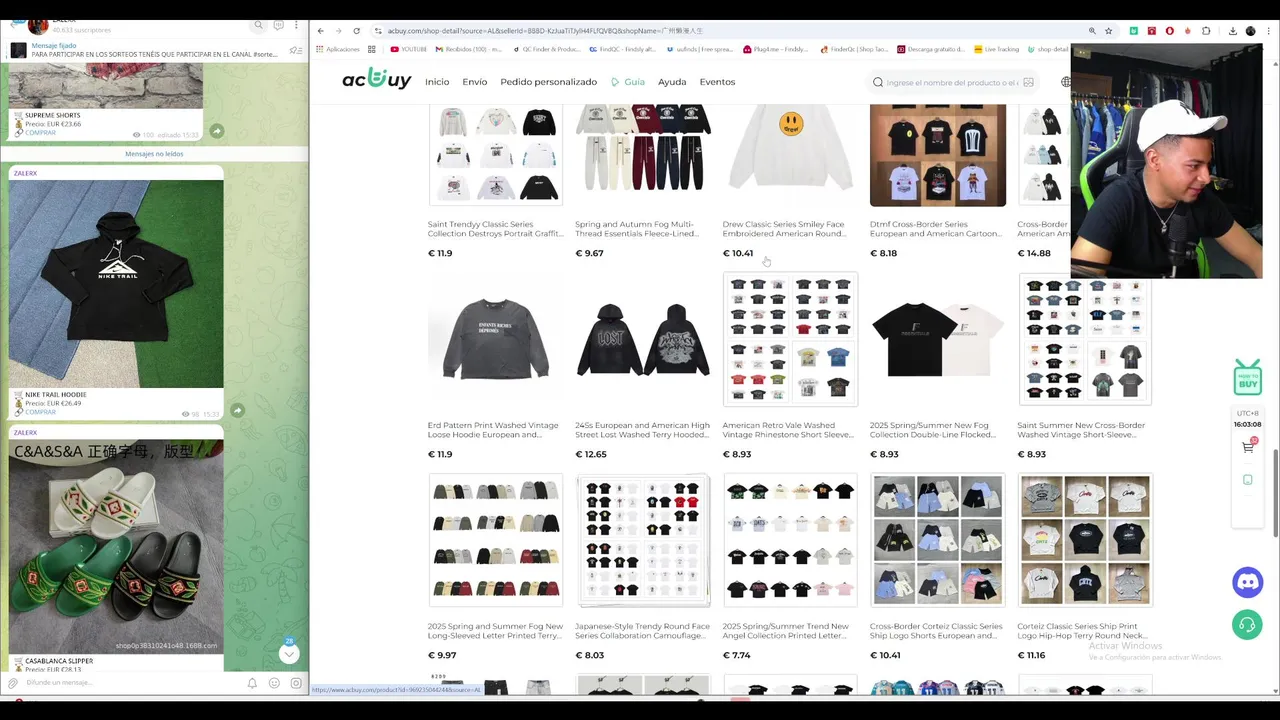Bookmark this page with the star
The height and width of the screenshot is (720, 1280).
(1108, 31)
